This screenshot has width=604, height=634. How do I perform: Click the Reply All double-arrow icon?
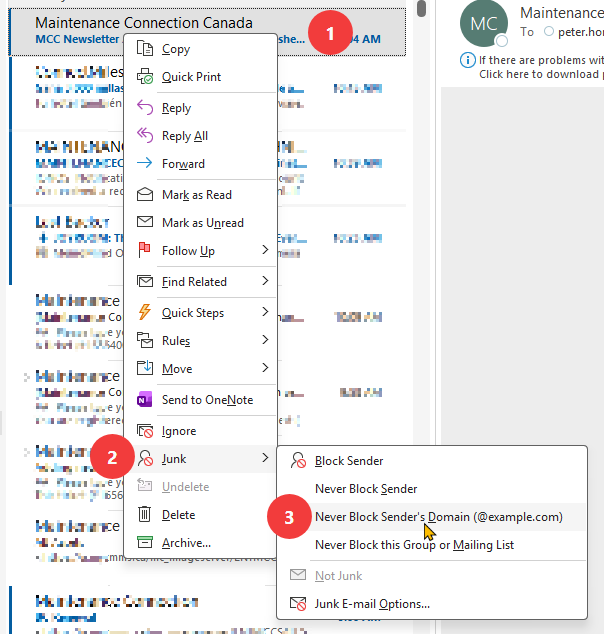tap(145, 135)
